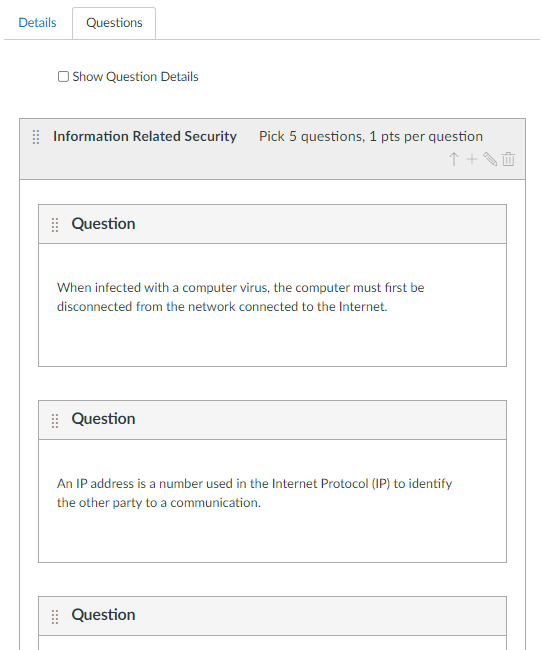Delete the group with the trash icon

(508, 159)
